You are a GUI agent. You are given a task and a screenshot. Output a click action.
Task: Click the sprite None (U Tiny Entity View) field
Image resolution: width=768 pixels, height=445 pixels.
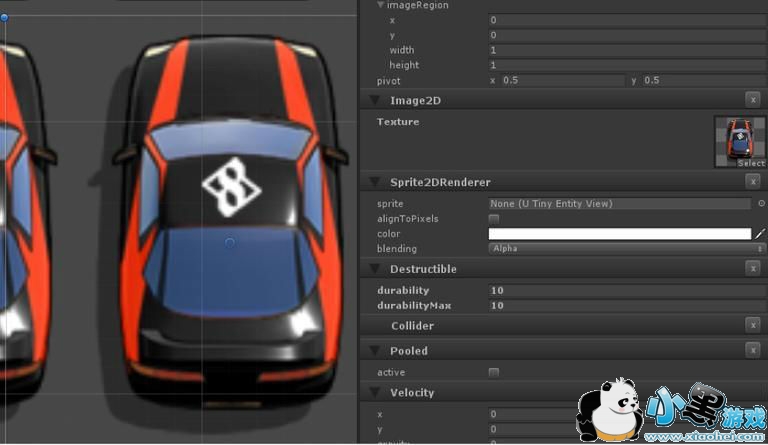(x=620, y=204)
